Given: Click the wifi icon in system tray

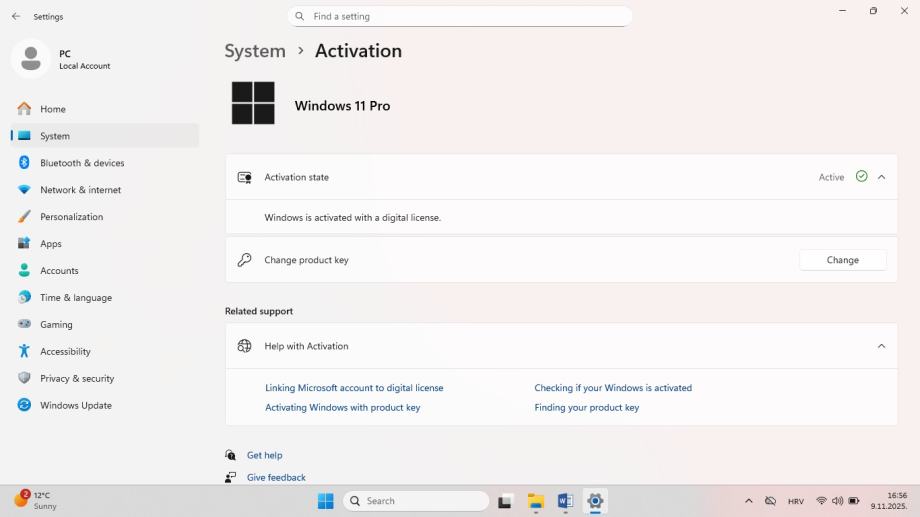Looking at the screenshot, I should click(821, 501).
